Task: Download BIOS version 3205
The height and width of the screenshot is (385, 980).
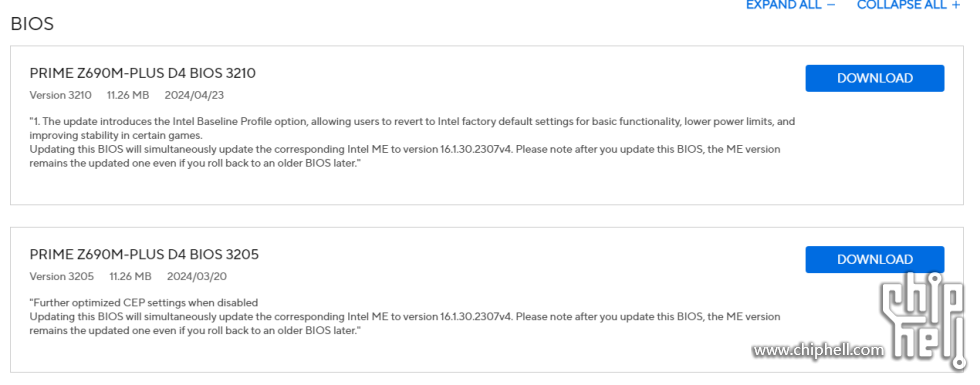Action: (x=874, y=259)
